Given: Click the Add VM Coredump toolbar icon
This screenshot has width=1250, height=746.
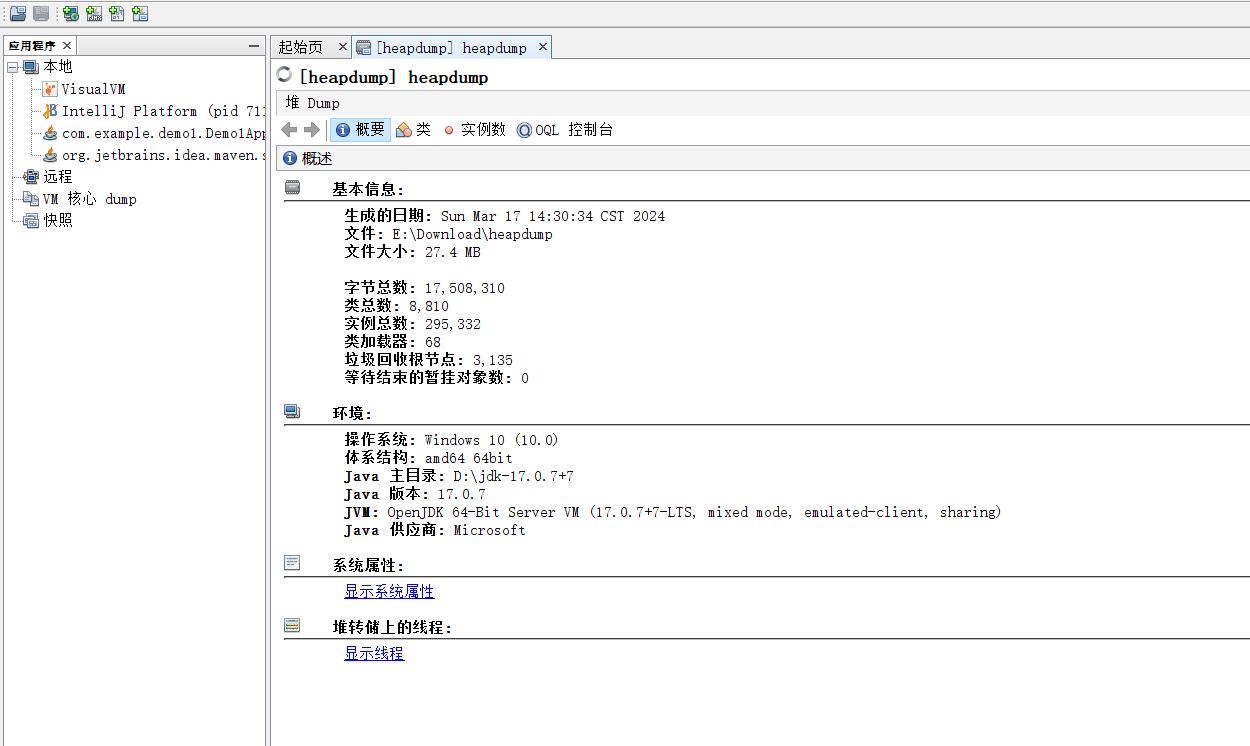Looking at the screenshot, I should 117,13.
